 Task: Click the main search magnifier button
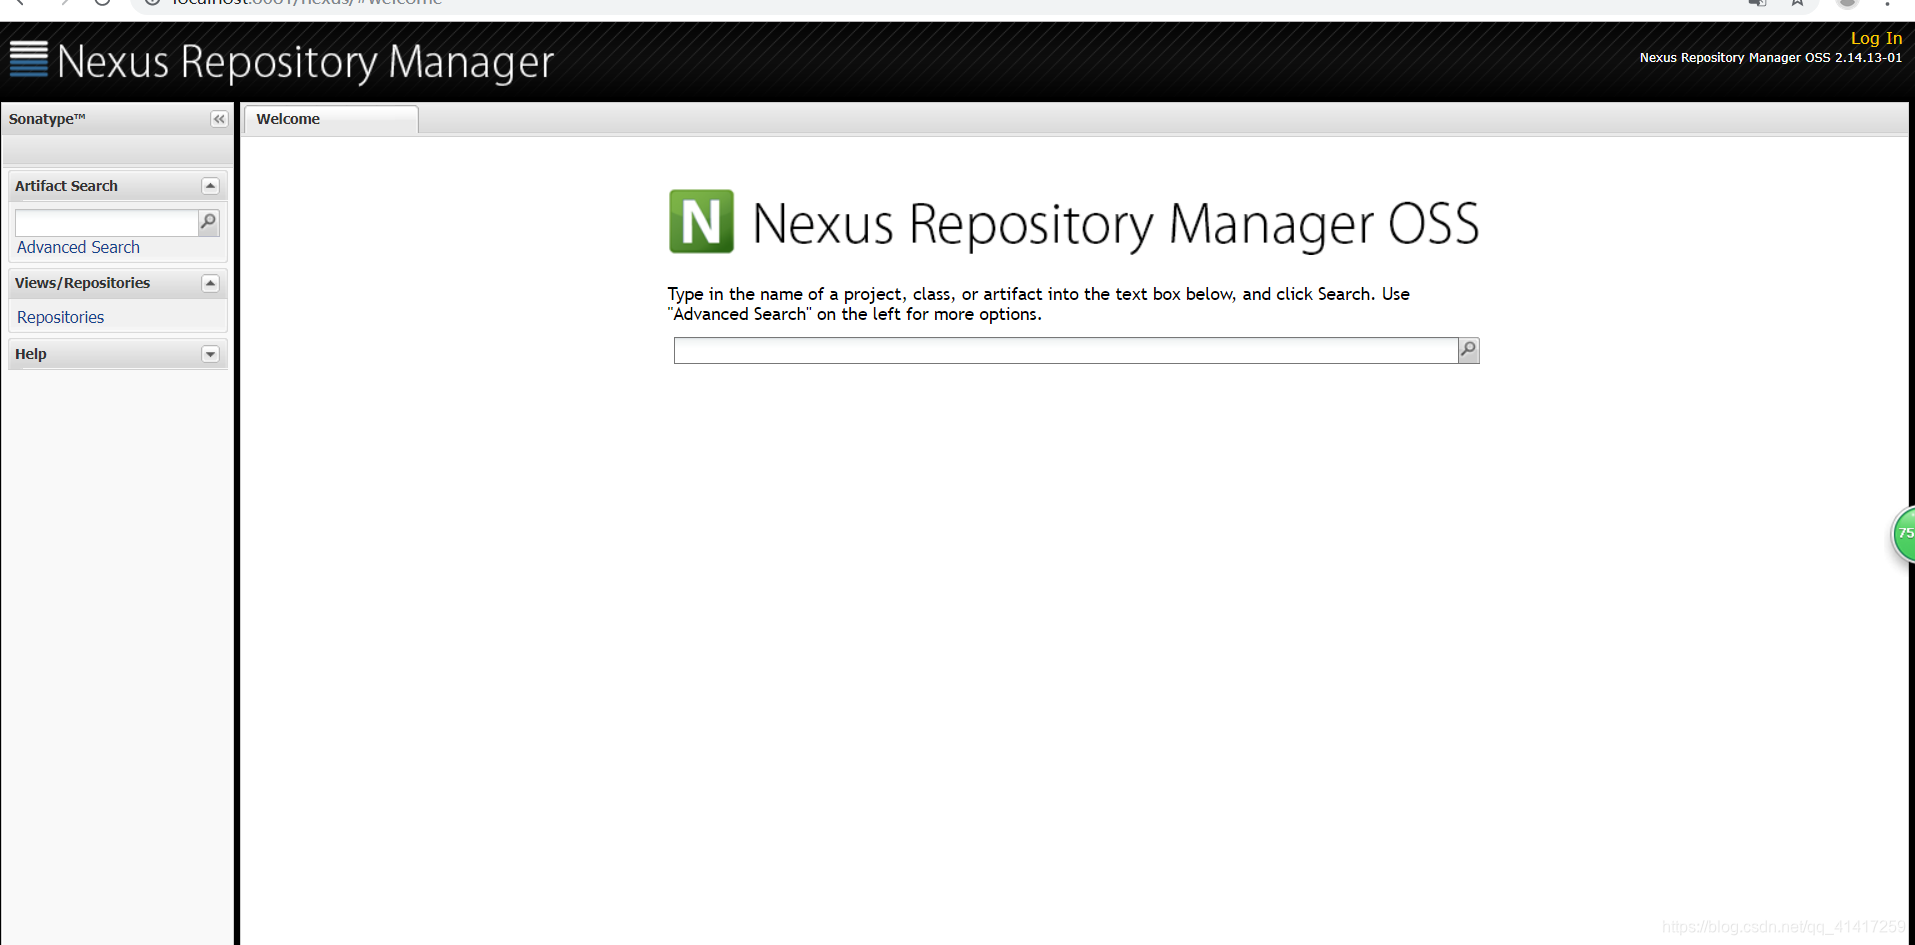coord(1468,350)
